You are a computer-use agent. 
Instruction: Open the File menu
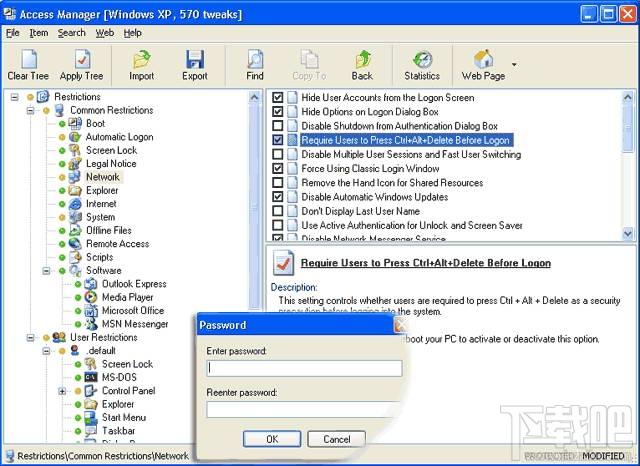(13, 33)
